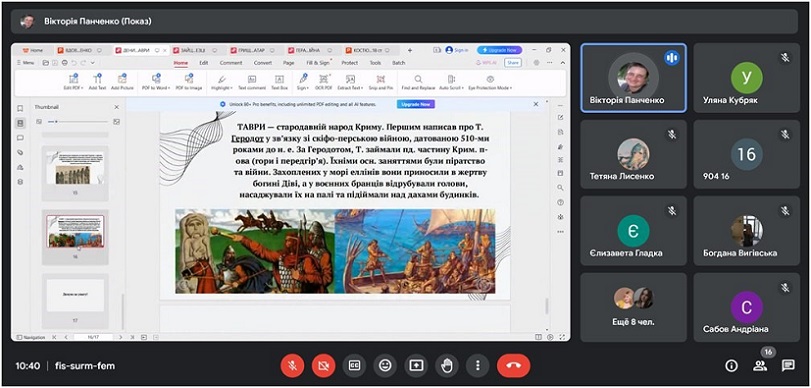Dismiss the Unlock Pro benefits banner
Viewport: 811px width, 388px height.
click(x=536, y=104)
